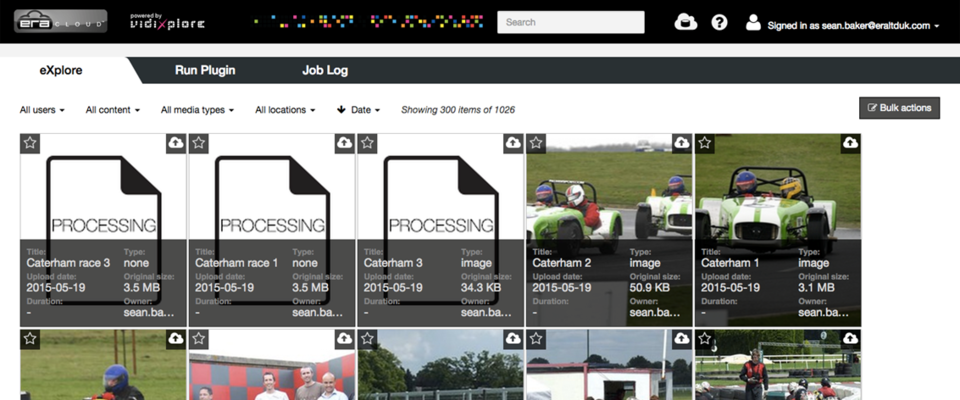Screen dimensions: 960x400
Task: Open the Date sort dropdown
Action: (x=366, y=110)
